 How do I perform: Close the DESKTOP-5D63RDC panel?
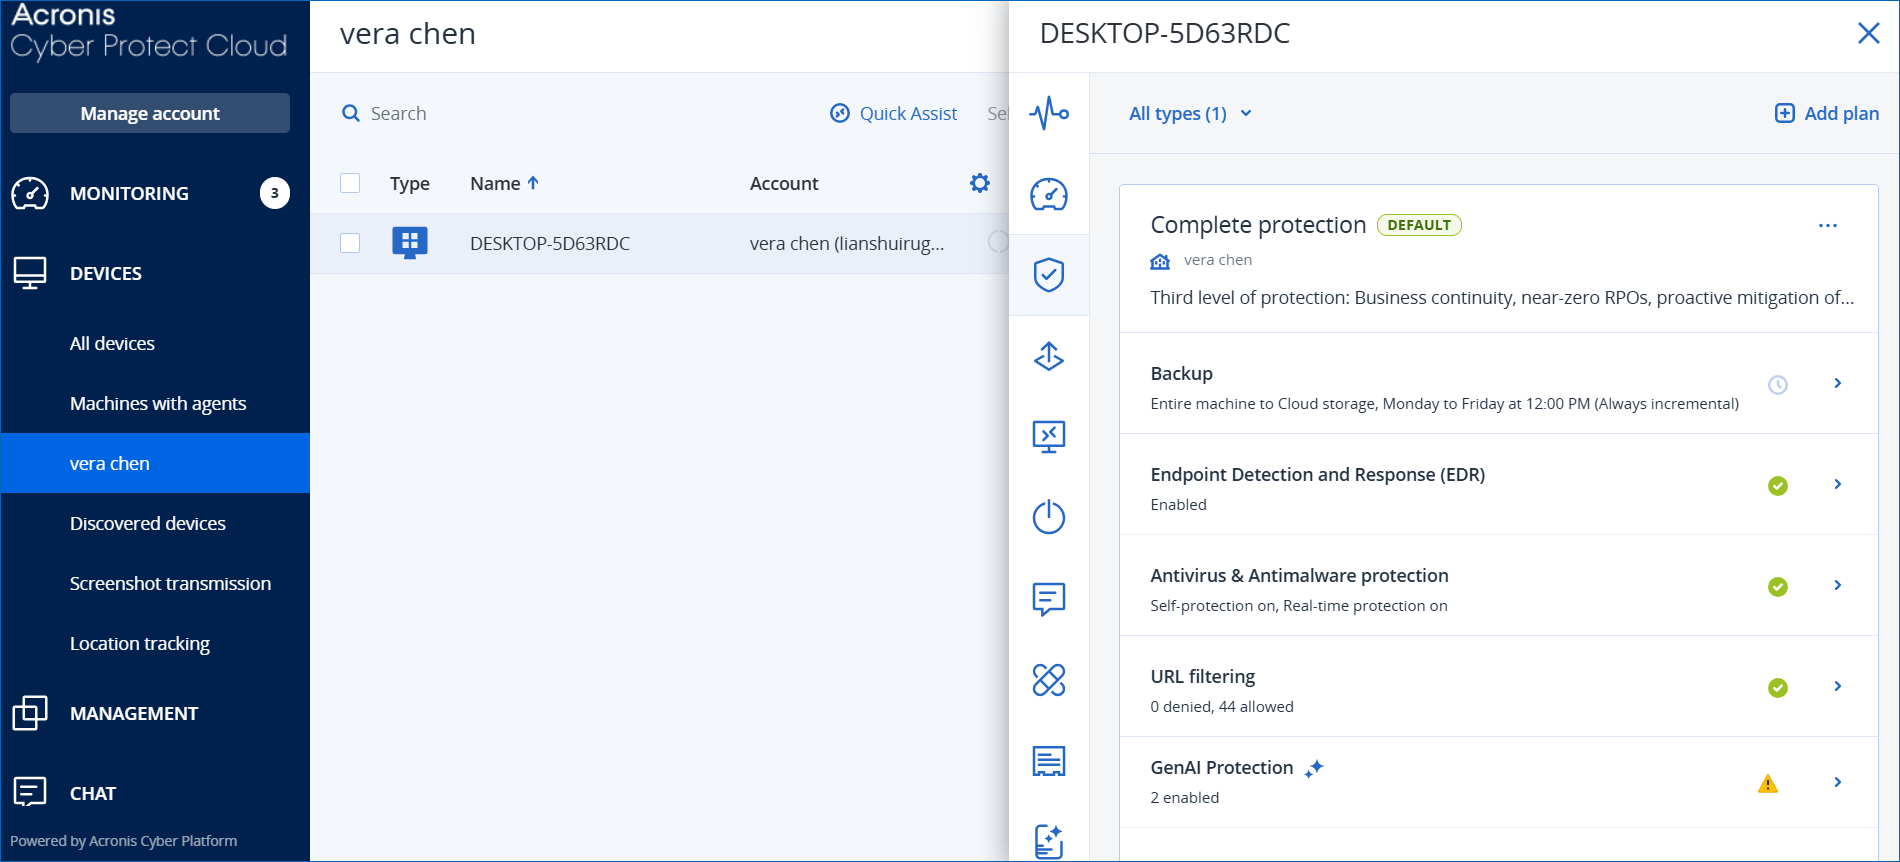1868,33
